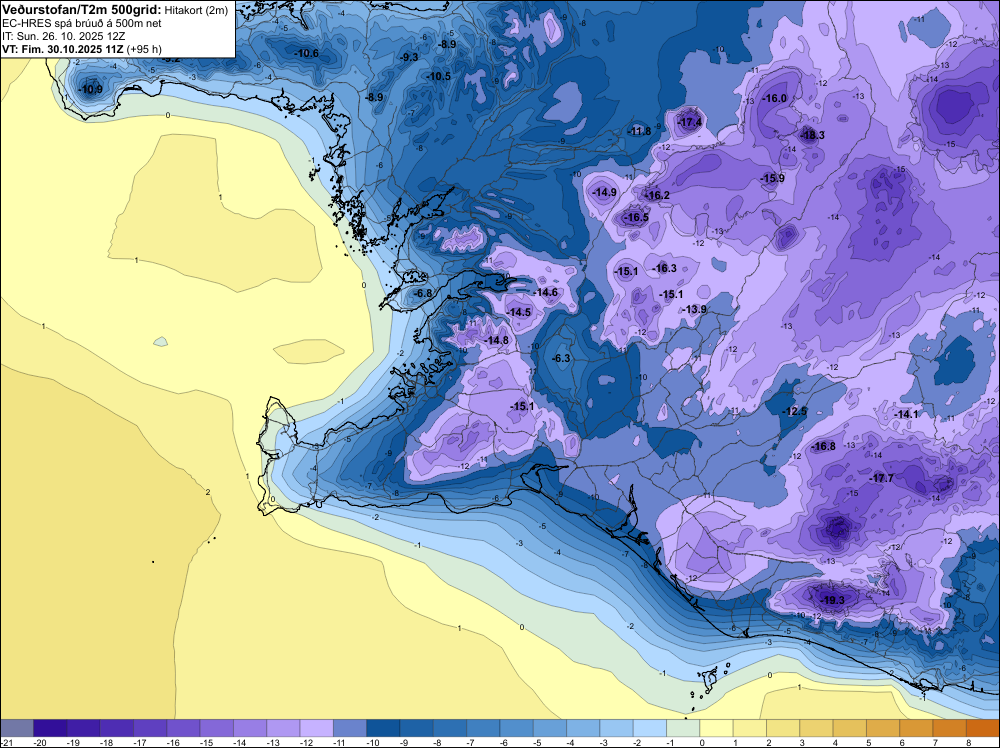The image size is (1000, 748).
Task: Select the light lavender legend swatch labeled -12
Action: tap(316, 728)
